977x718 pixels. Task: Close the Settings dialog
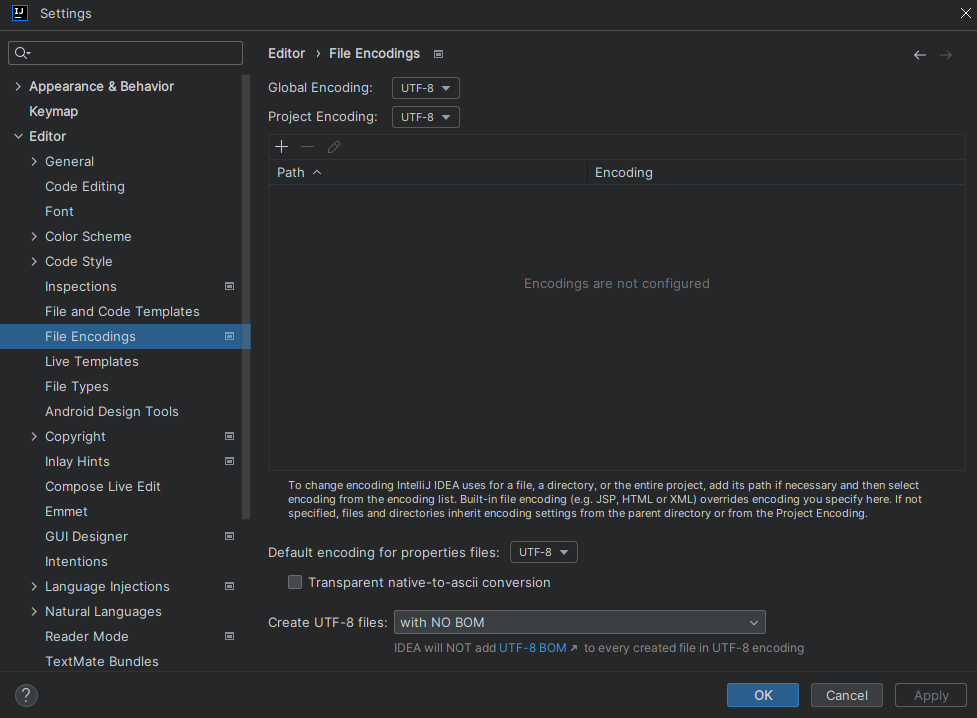point(965,13)
